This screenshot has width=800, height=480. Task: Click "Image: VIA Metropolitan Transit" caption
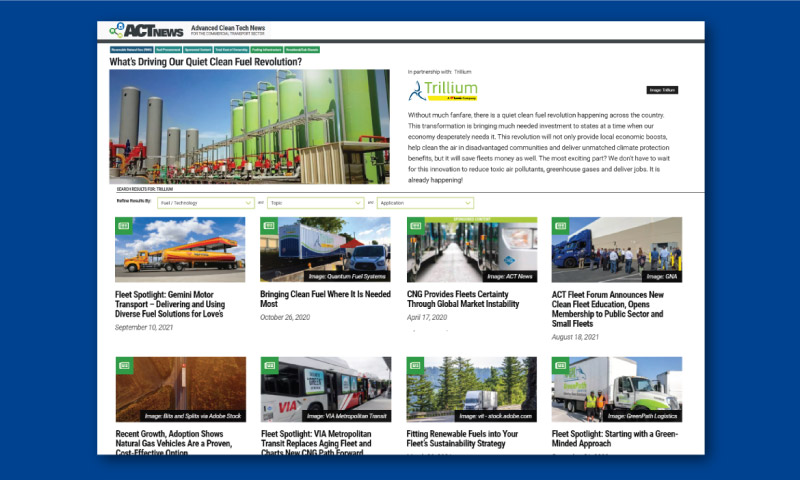(x=347, y=416)
